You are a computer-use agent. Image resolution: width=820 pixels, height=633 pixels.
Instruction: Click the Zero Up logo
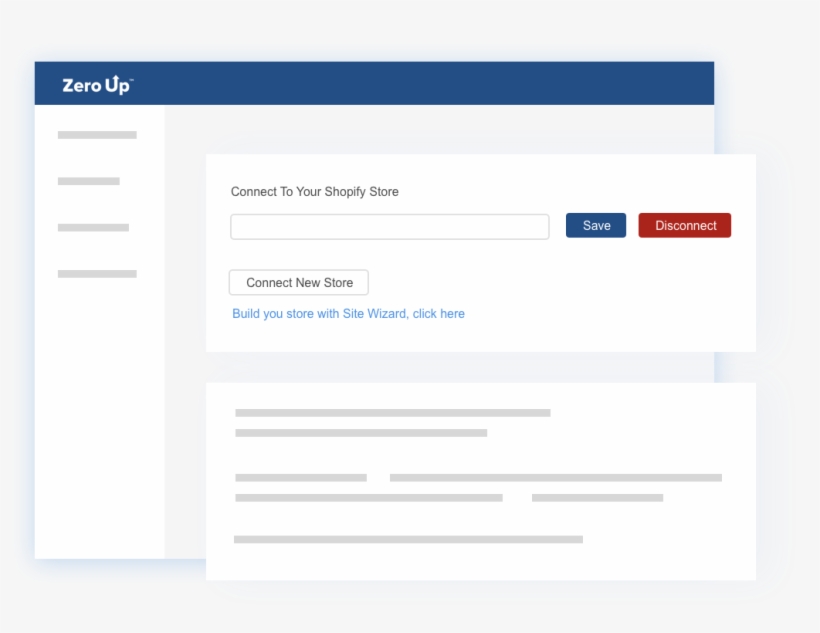[94, 84]
